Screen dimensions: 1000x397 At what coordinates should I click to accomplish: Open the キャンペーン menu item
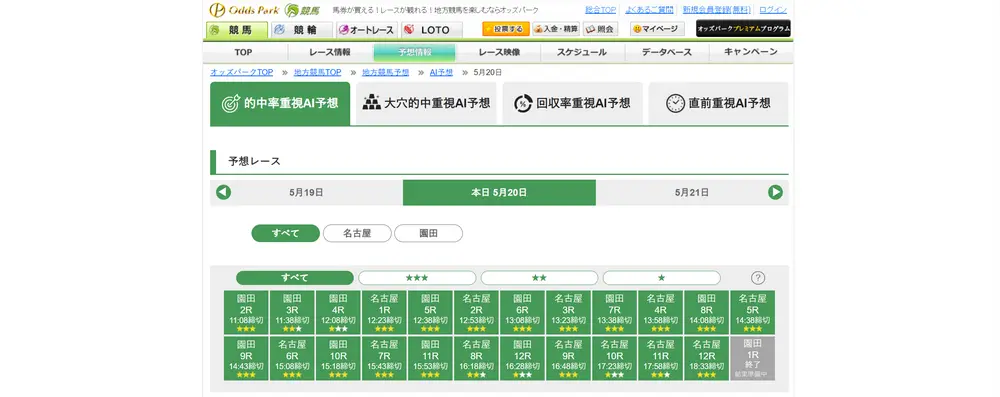click(x=751, y=52)
